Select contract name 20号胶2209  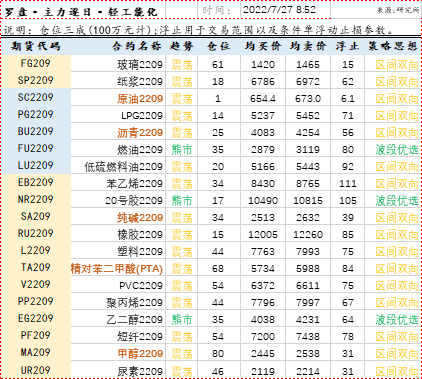[134, 201]
